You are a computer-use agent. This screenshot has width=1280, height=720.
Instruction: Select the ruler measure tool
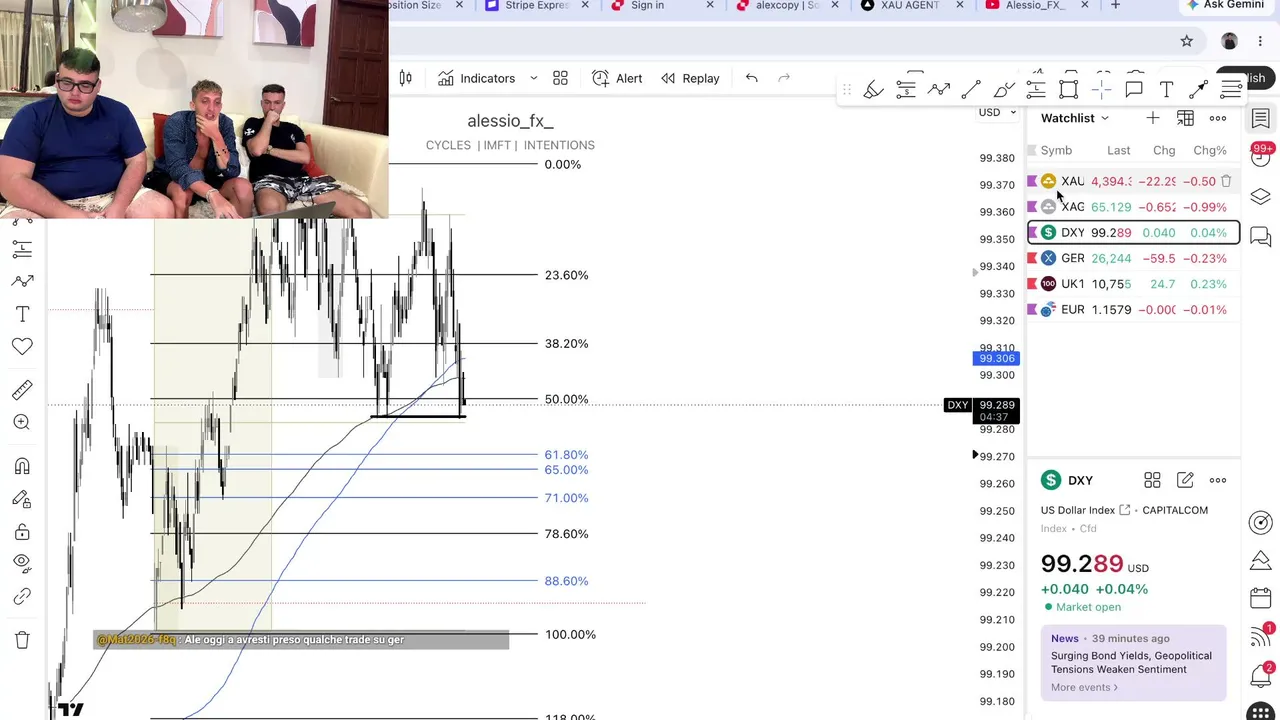pos(22,390)
